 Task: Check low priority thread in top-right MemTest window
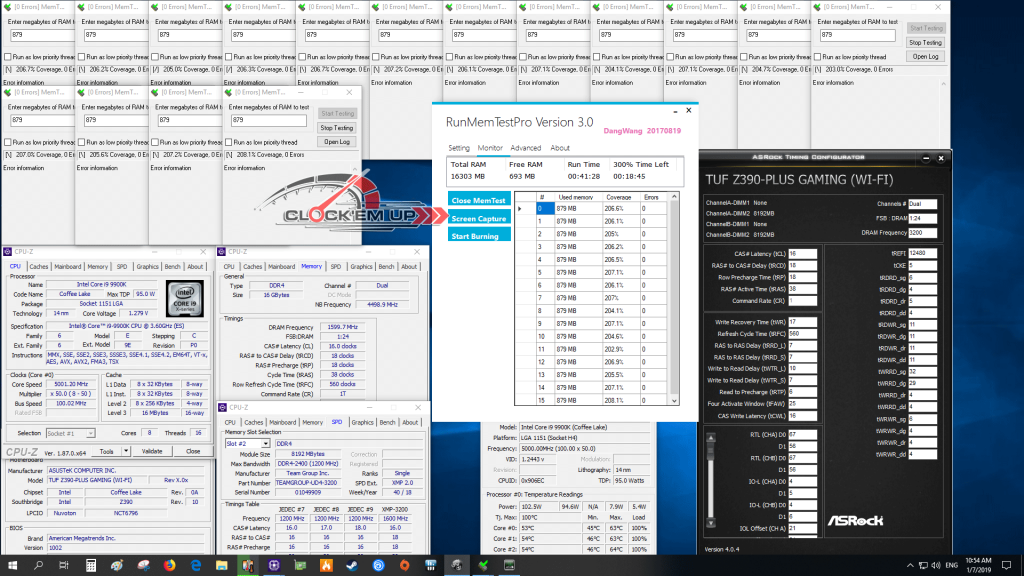click(818, 57)
